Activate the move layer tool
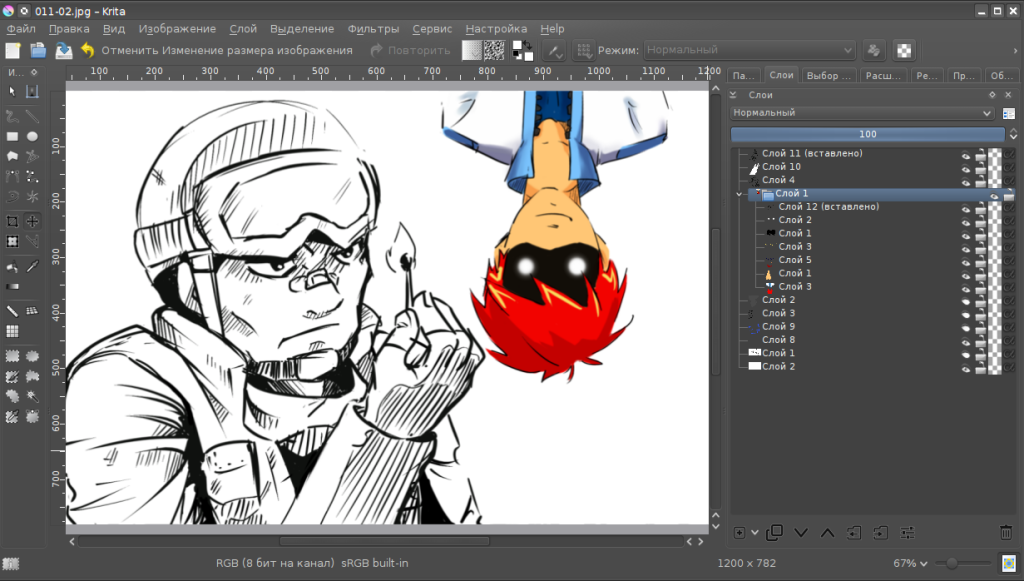 32,221
